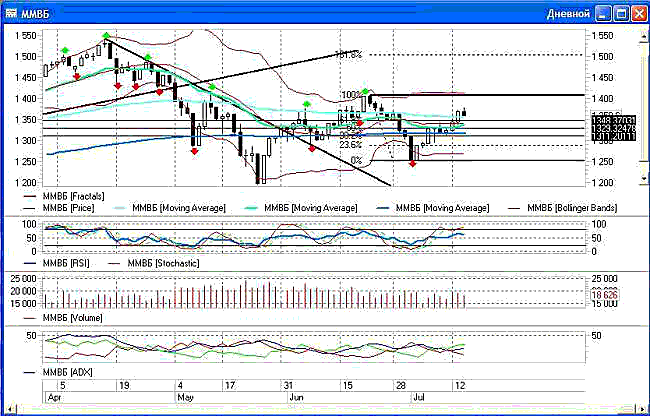Select the green MMBБ [Moving Average] legend entry

pos(302,208)
